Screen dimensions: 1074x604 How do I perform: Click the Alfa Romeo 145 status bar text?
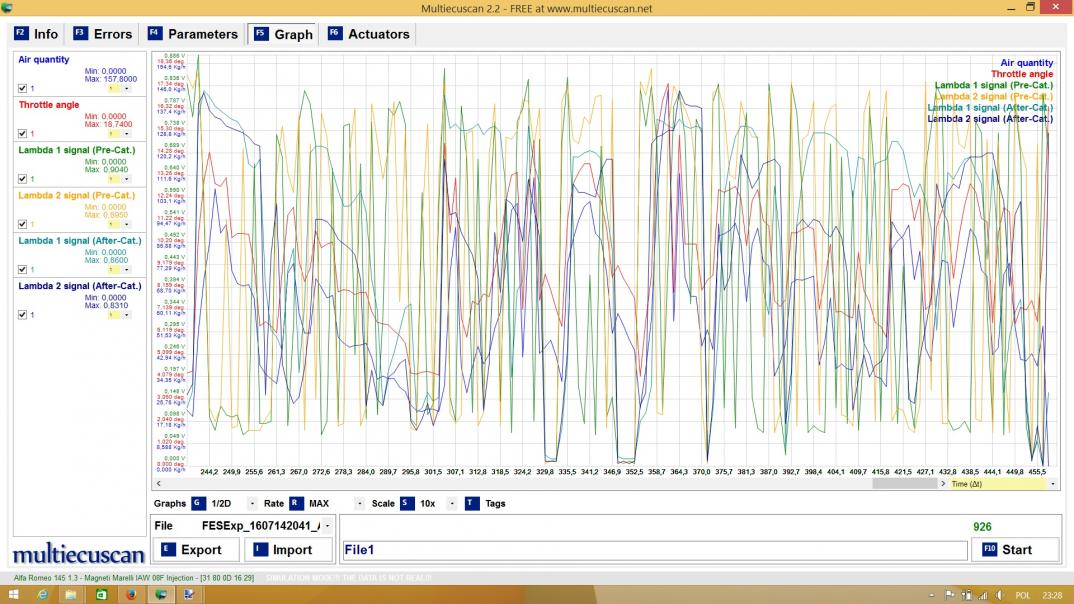tap(134, 578)
